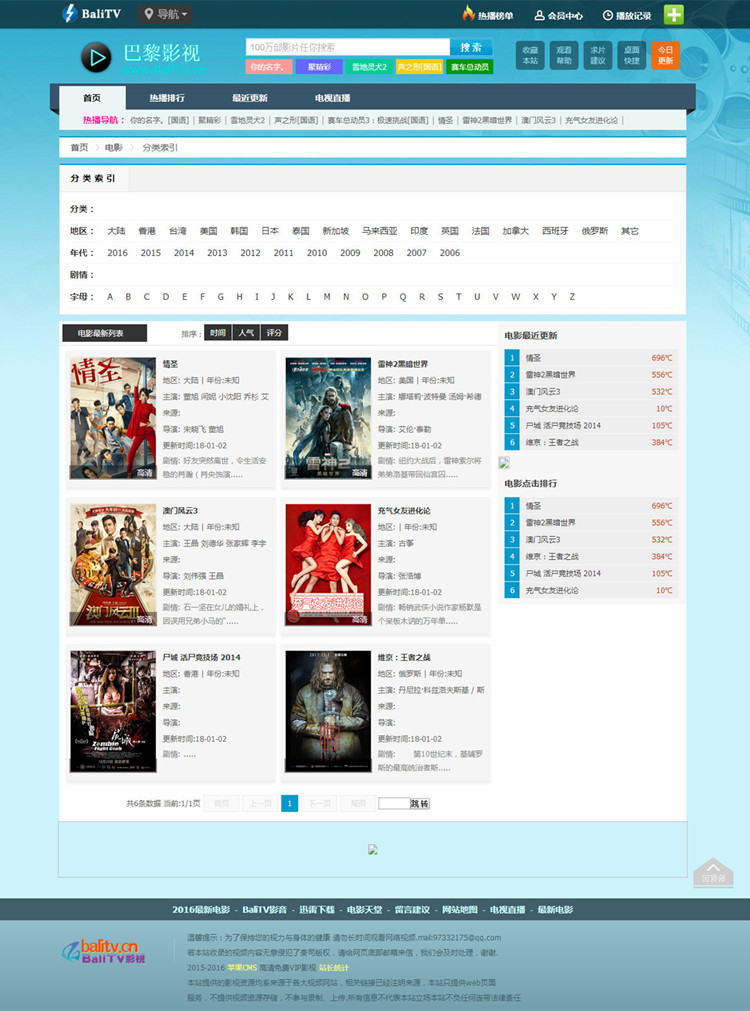
Task: Sort the movie list by 评分
Action: pyautogui.click(x=274, y=333)
